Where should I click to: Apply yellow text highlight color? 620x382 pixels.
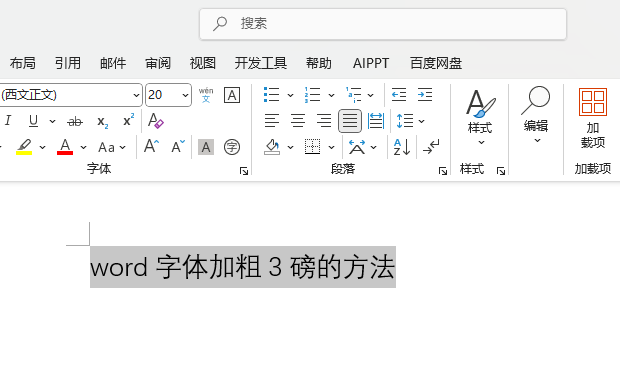[24, 147]
